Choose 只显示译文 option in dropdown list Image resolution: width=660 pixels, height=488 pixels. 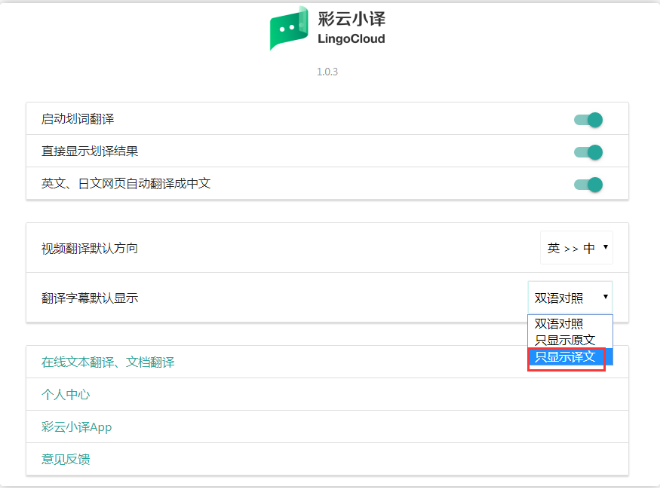(570, 357)
